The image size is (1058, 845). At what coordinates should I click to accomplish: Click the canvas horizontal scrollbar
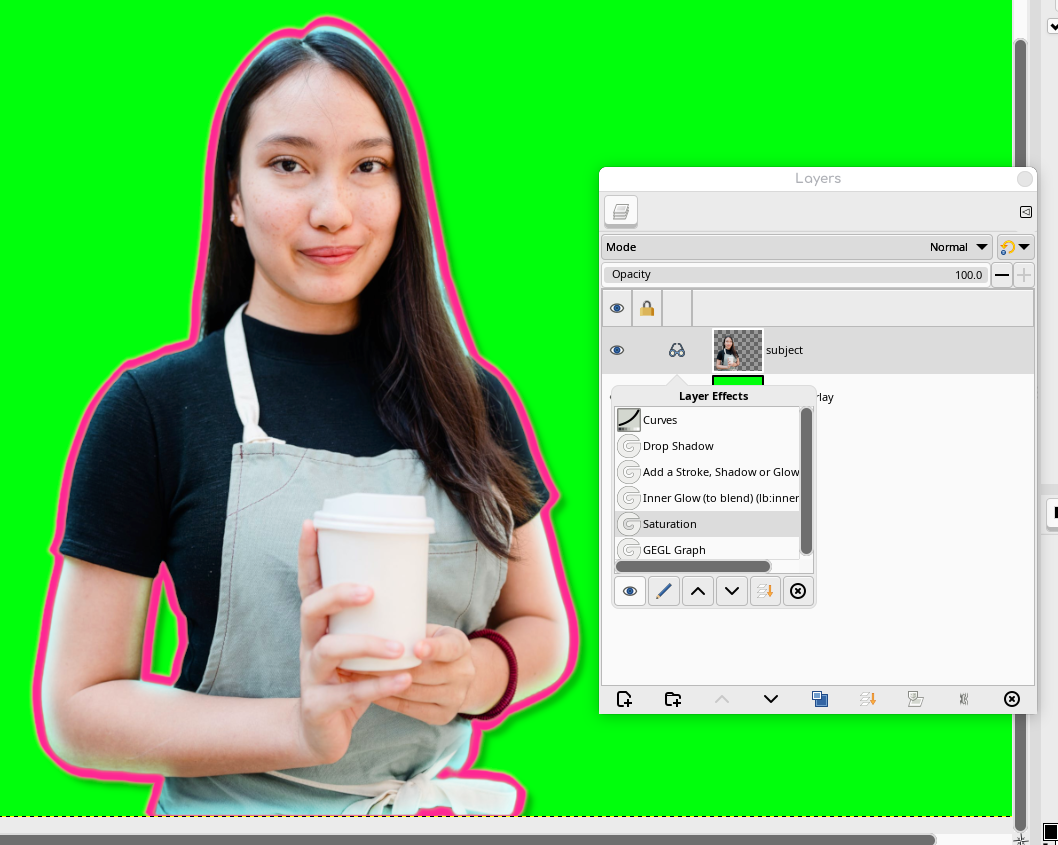click(467, 840)
